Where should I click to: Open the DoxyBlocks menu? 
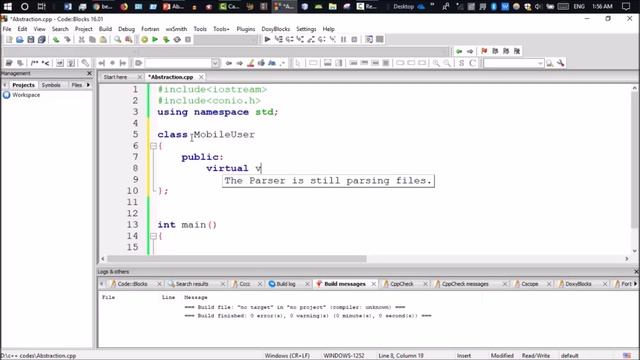point(276,29)
